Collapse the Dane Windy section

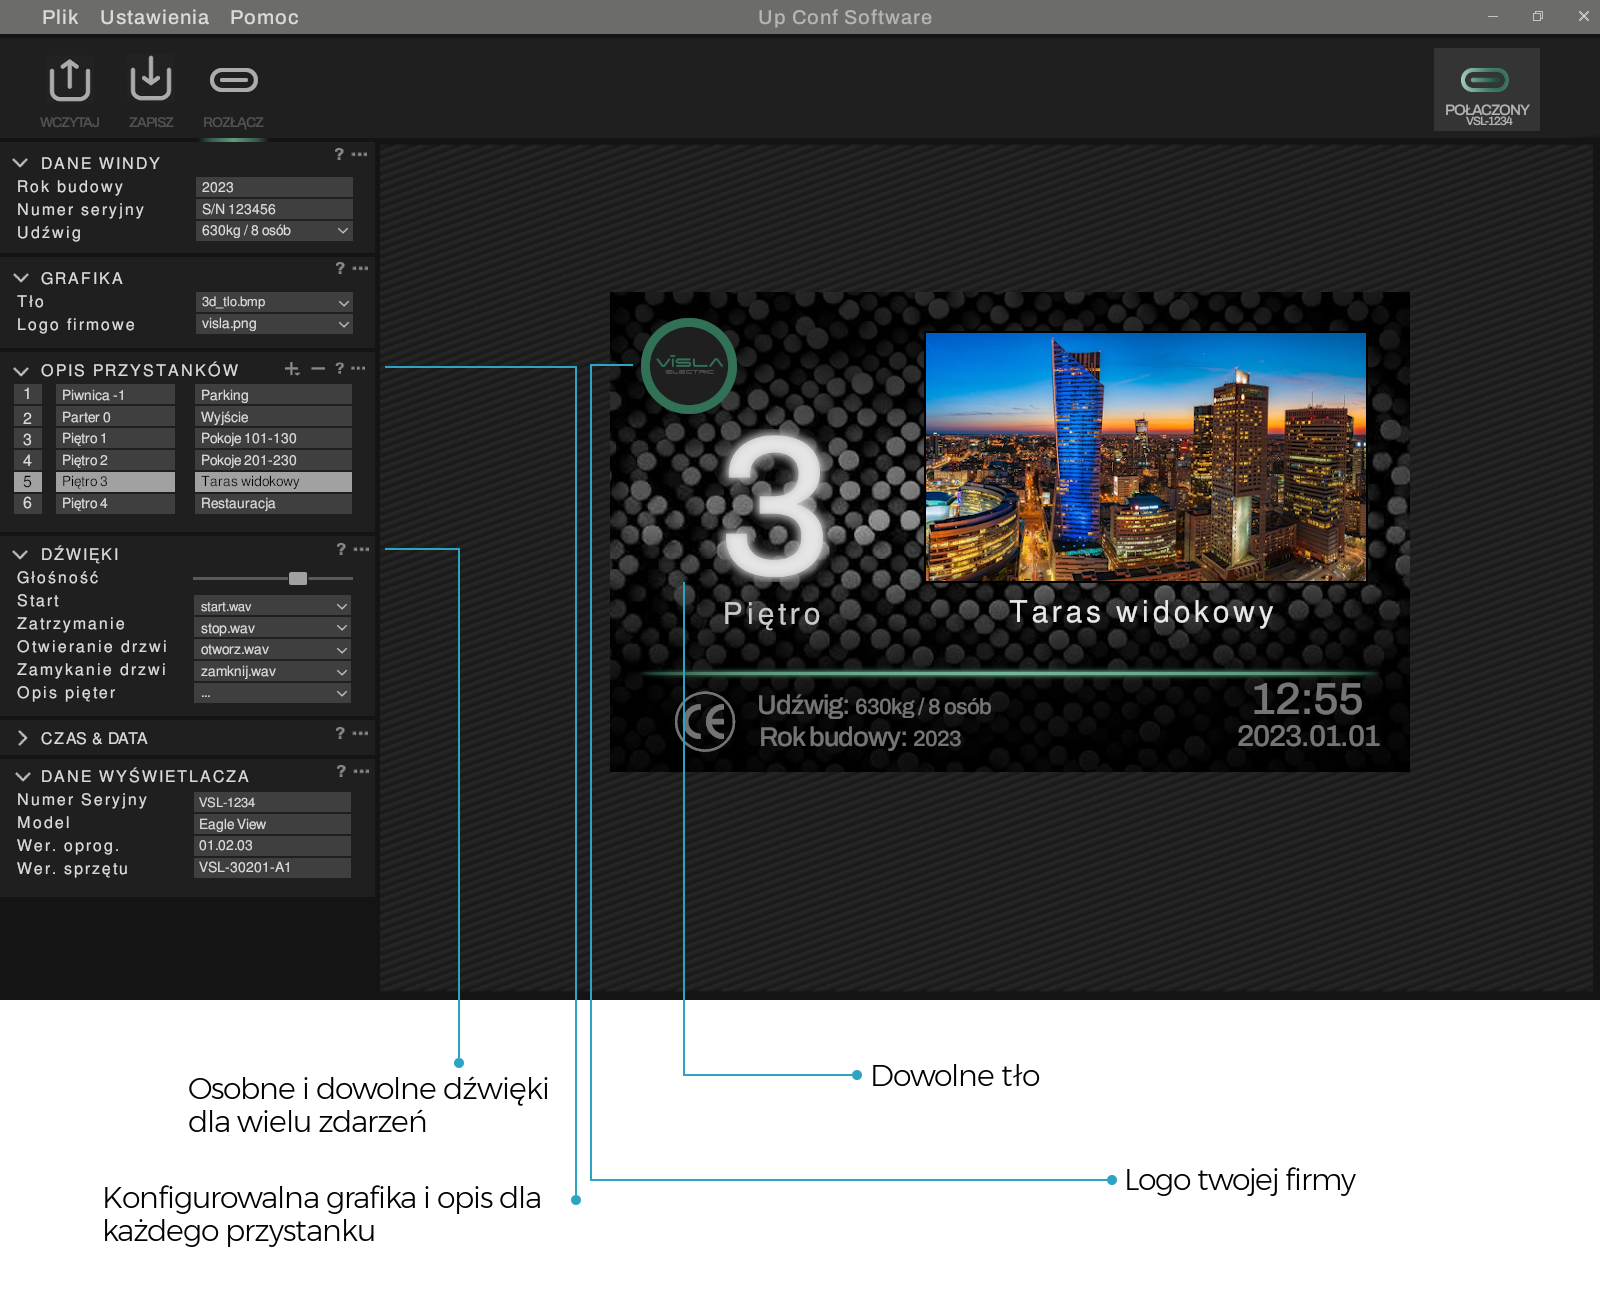[x=20, y=163]
